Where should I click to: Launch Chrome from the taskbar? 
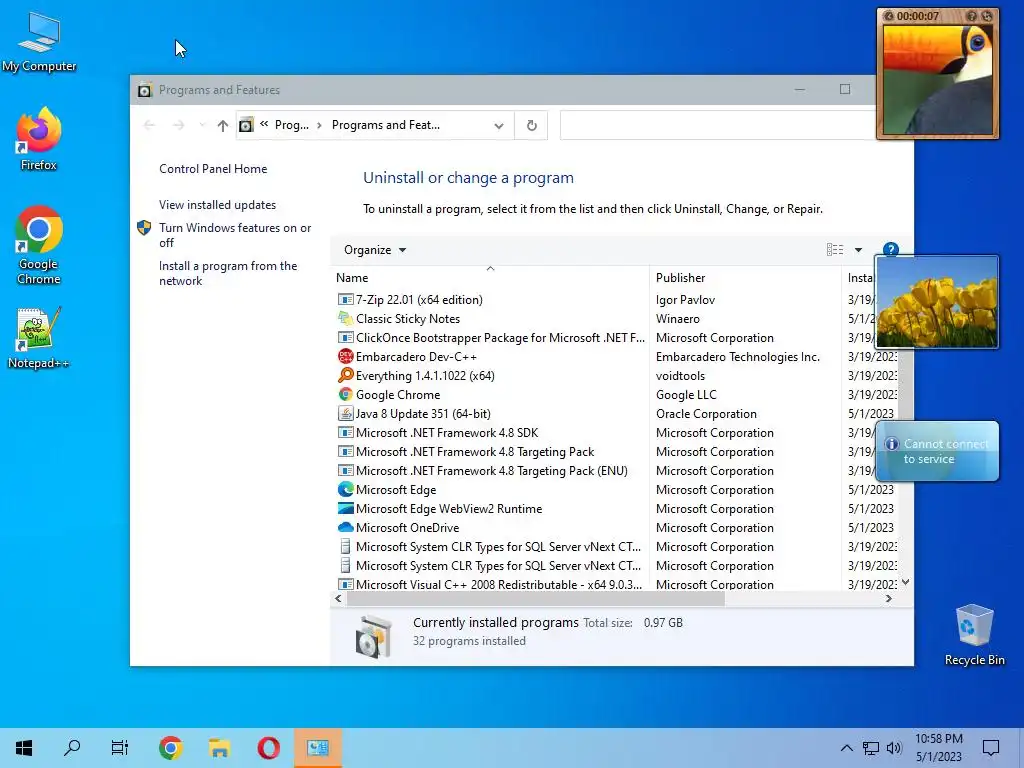[170, 748]
